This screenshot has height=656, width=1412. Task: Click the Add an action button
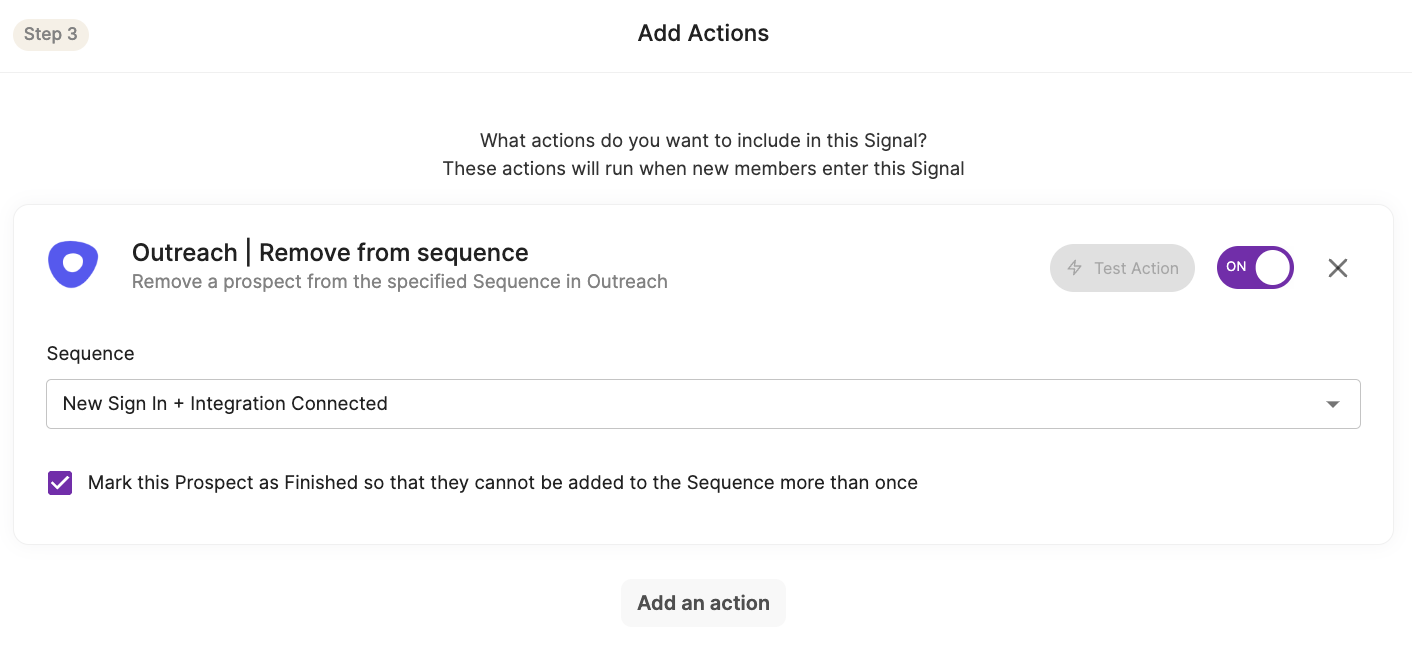pos(703,603)
